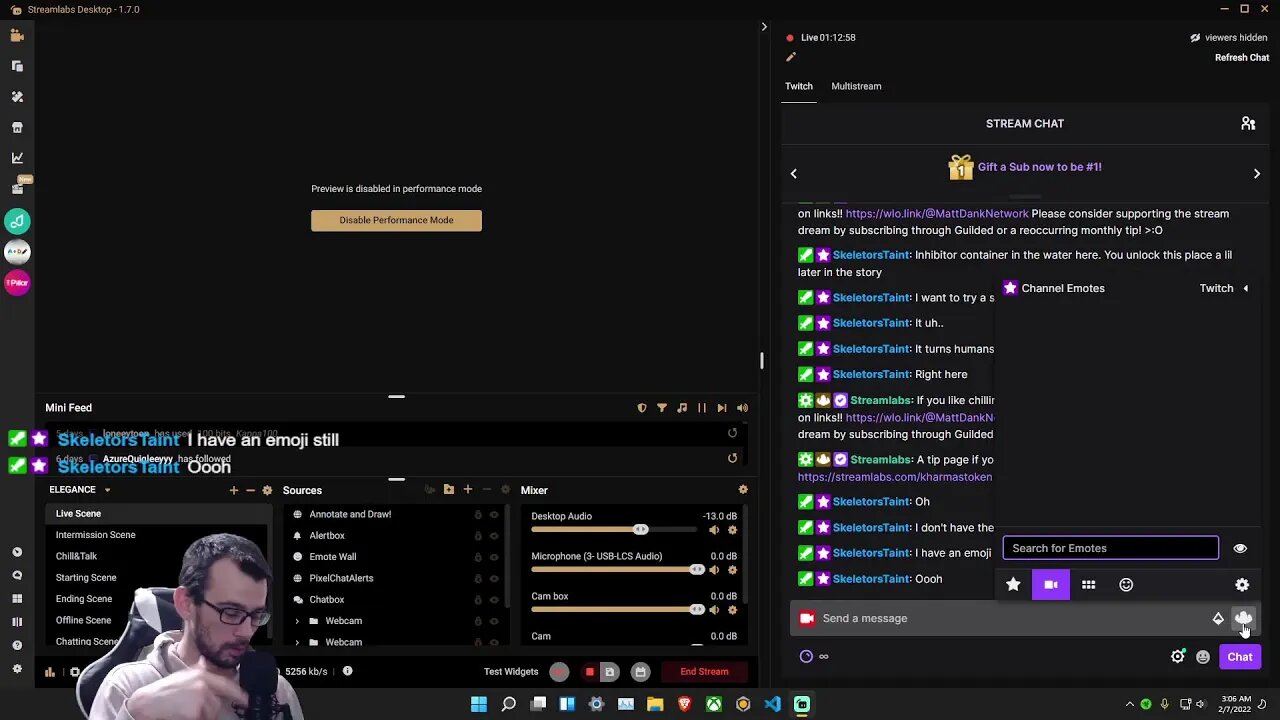The width and height of the screenshot is (1280, 720).
Task: Open Streamlabs settings gear in sidebar
Action: [17, 669]
